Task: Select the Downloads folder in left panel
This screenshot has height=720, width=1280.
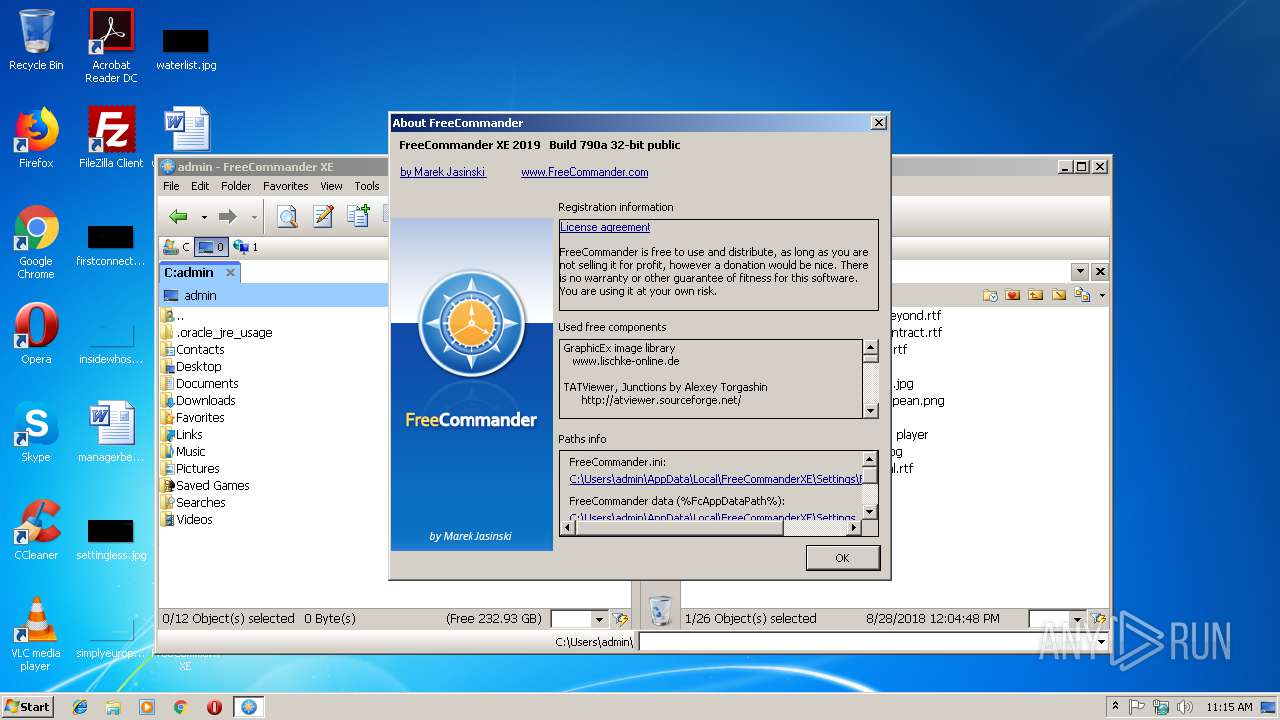Action: pyautogui.click(x=206, y=400)
